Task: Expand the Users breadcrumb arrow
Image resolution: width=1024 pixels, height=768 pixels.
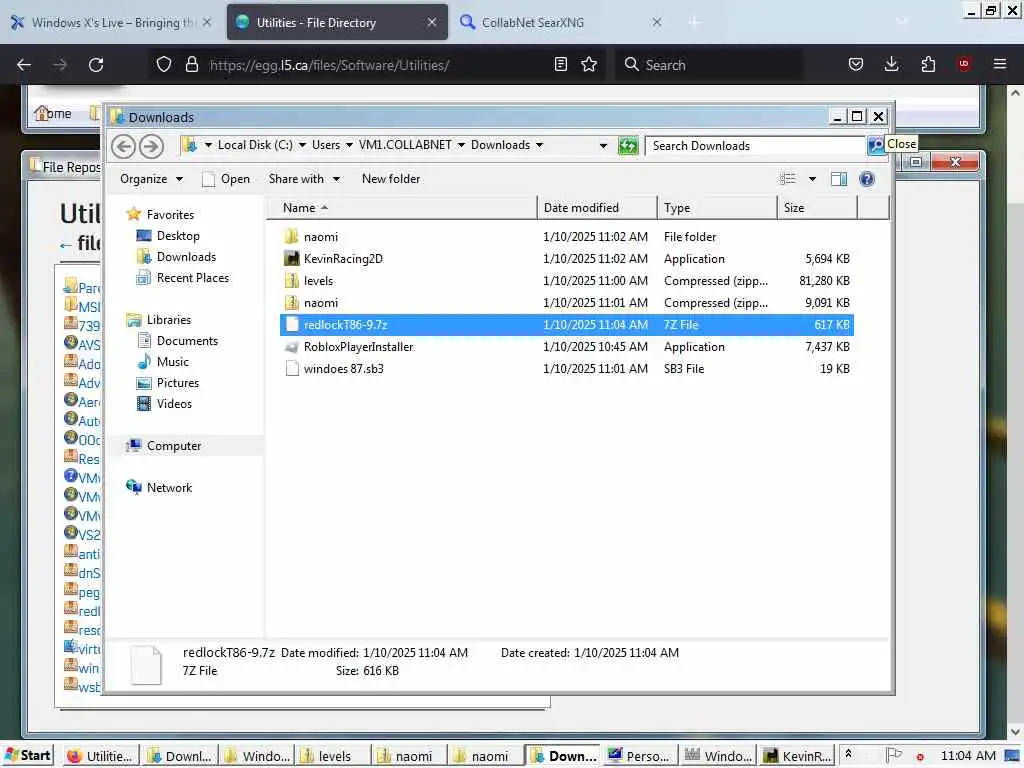Action: pos(349,145)
